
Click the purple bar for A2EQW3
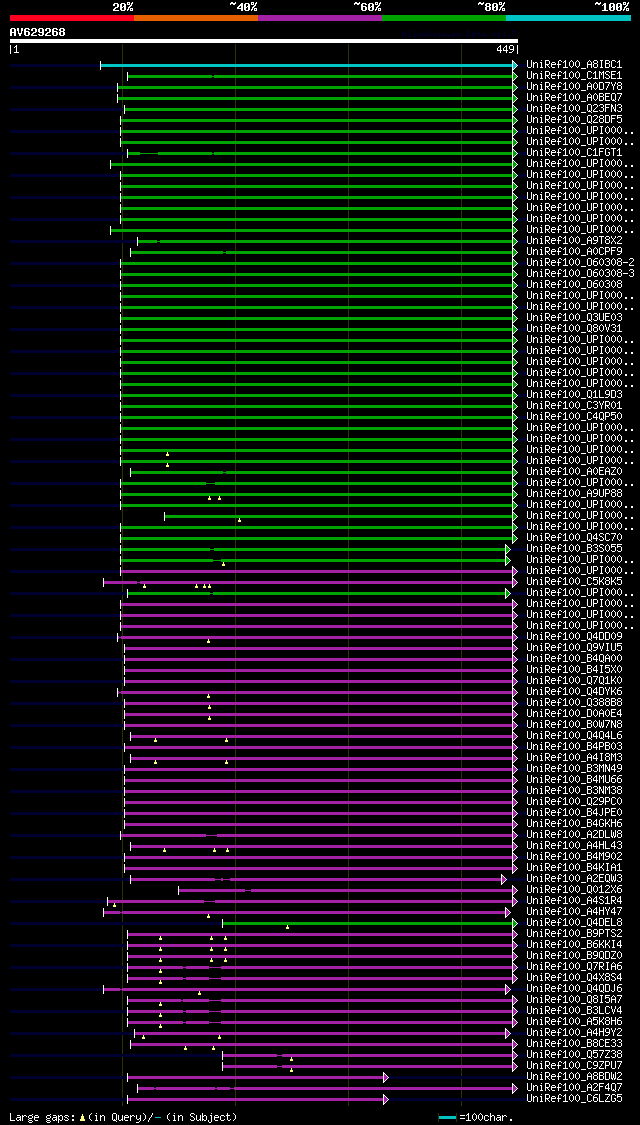318,880
